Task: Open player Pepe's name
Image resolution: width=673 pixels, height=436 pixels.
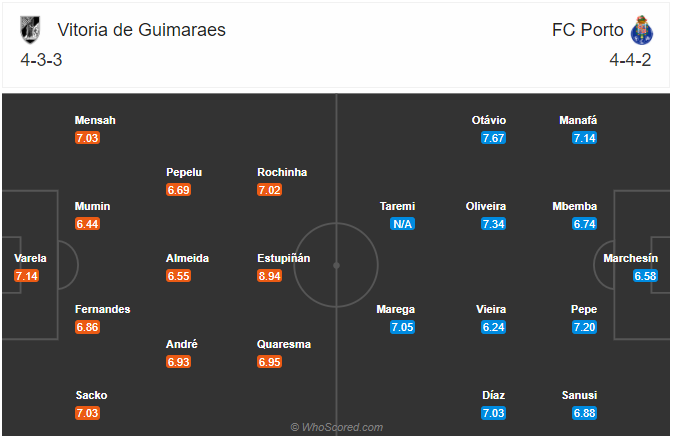Action: [584, 309]
